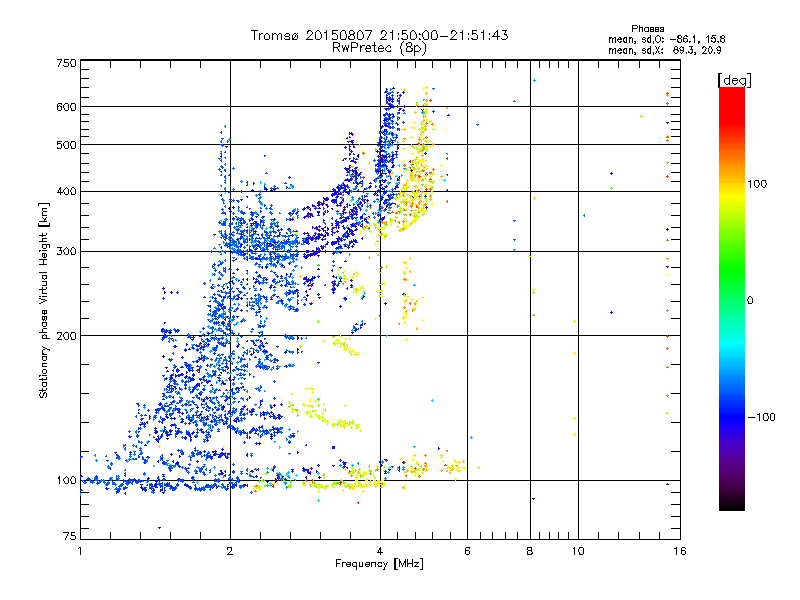
Task: Click the y-axis height tick label '100'
Action: click(67, 481)
